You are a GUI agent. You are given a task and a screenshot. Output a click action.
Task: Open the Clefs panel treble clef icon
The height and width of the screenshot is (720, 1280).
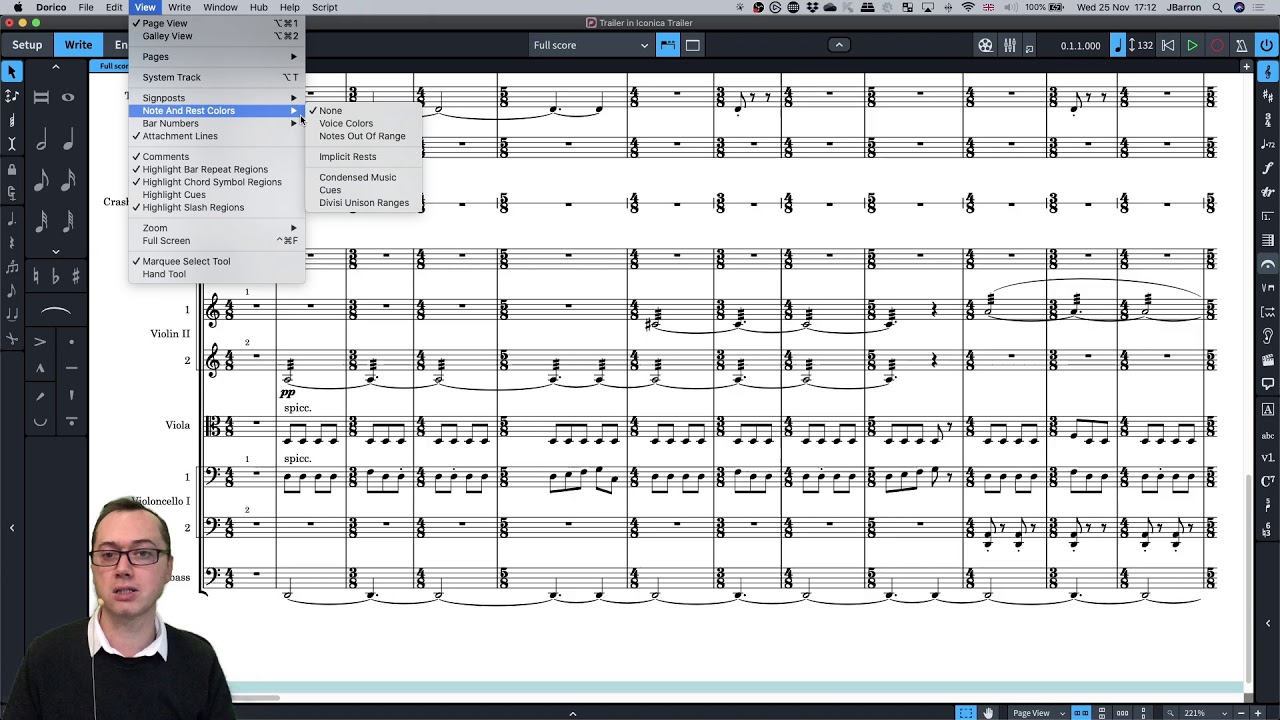click(1268, 72)
